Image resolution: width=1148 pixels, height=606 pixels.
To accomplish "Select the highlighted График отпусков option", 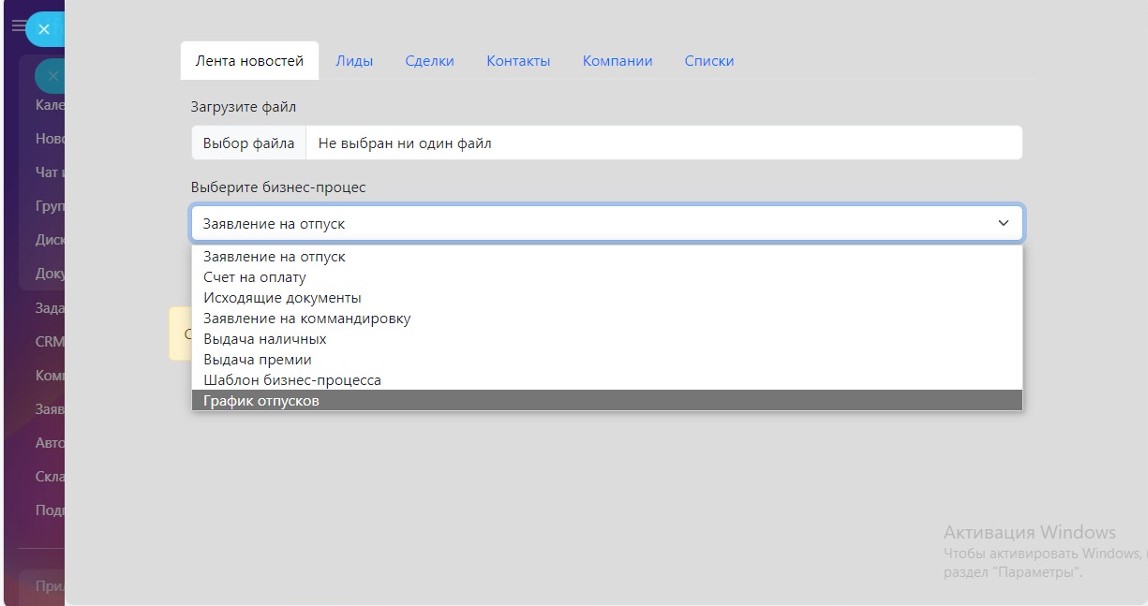I will pyautogui.click(x=261, y=401).
